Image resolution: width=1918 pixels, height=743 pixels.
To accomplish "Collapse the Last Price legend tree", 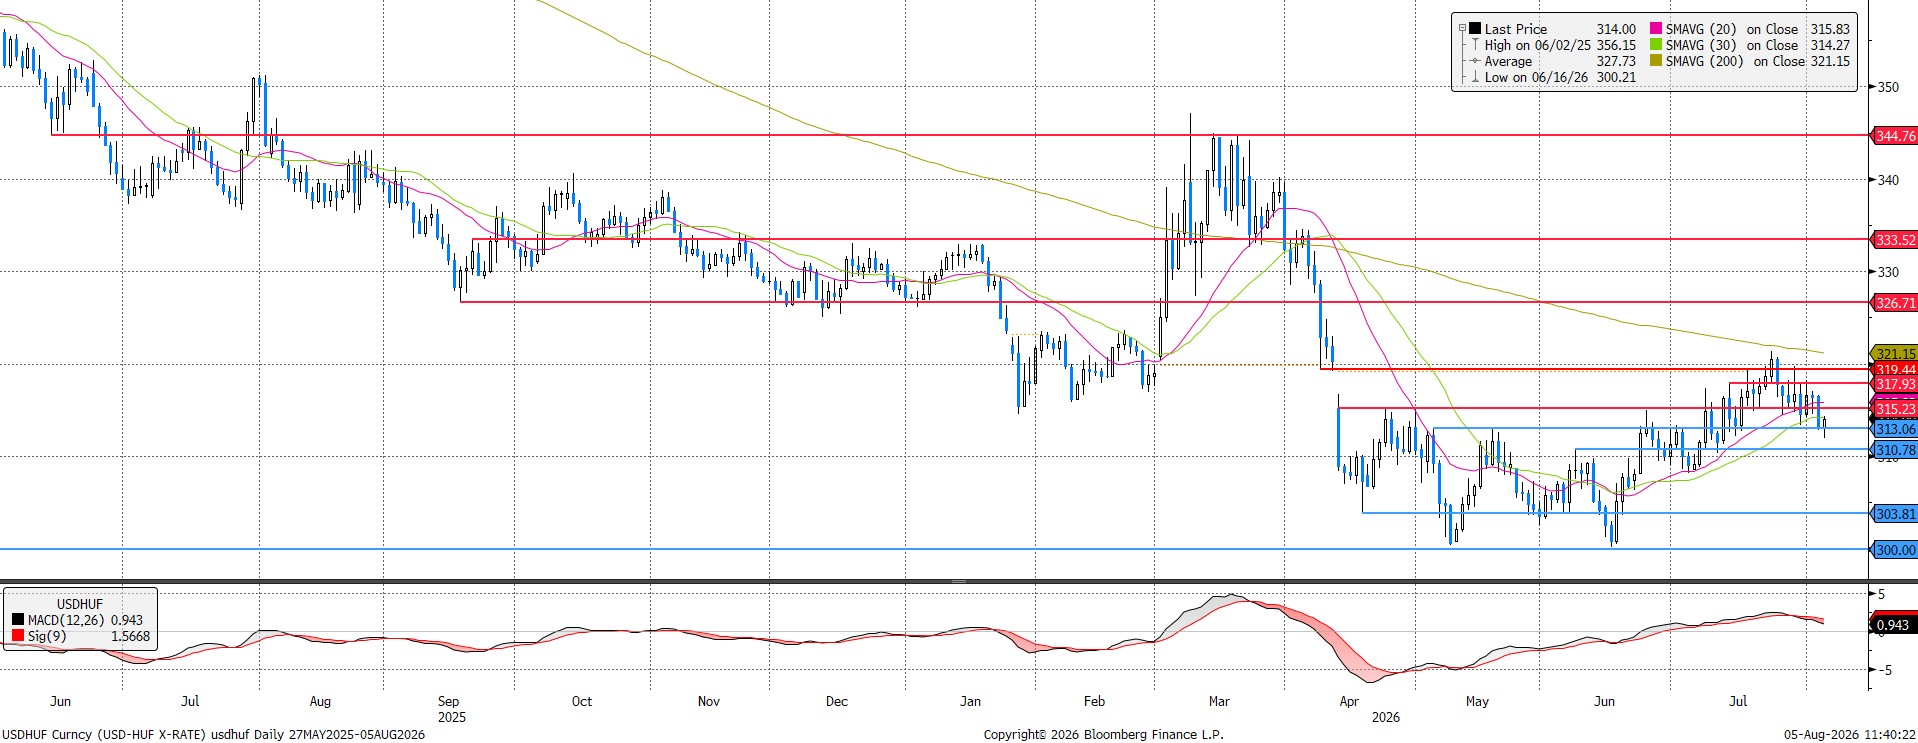I will coord(1462,28).
